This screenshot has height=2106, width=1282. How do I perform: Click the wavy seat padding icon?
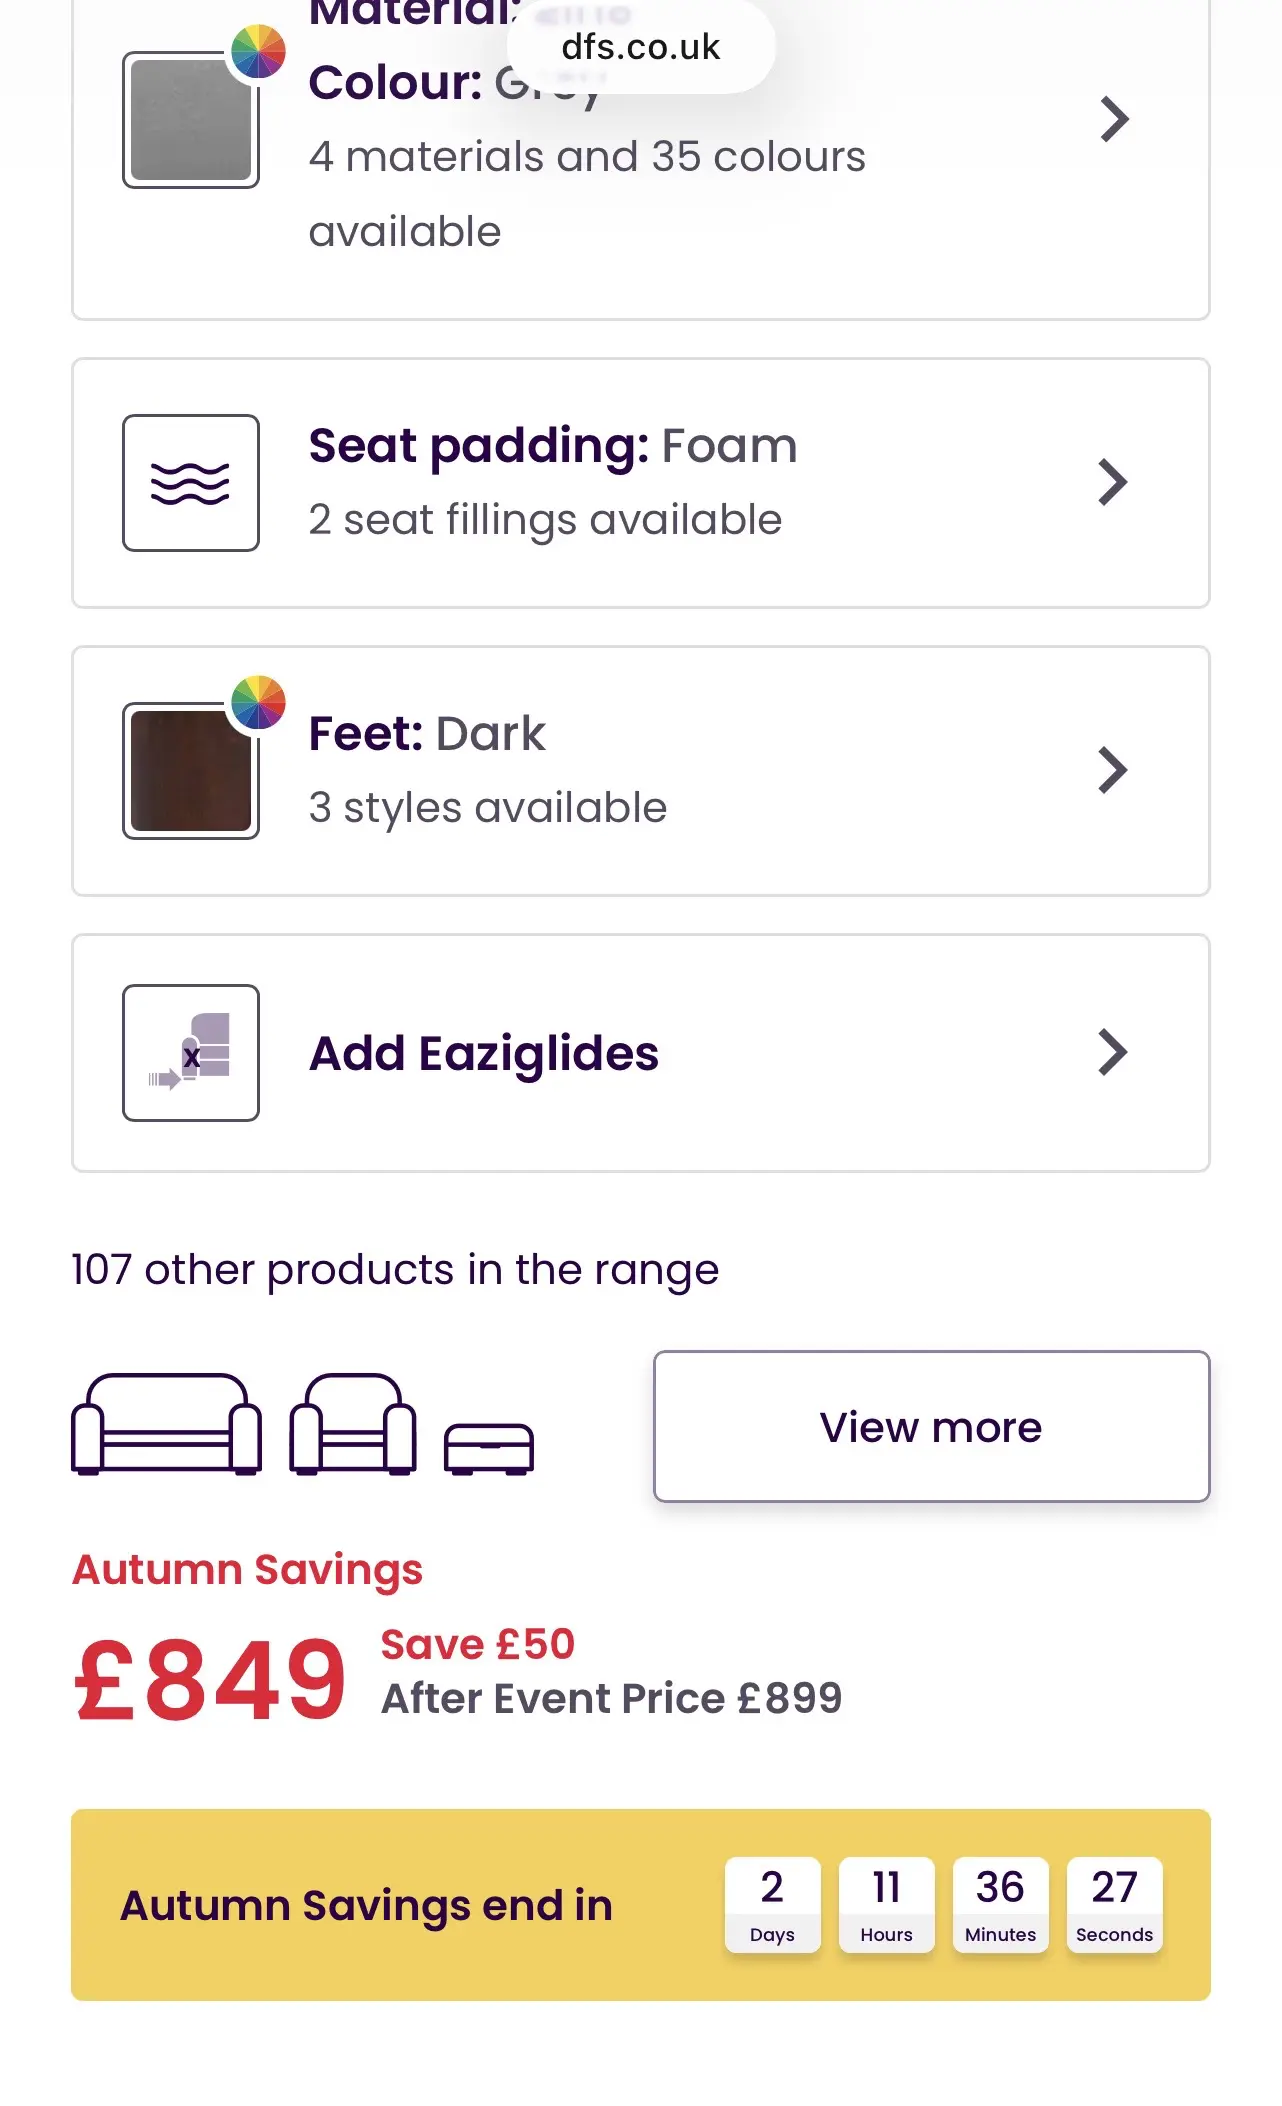pos(190,483)
